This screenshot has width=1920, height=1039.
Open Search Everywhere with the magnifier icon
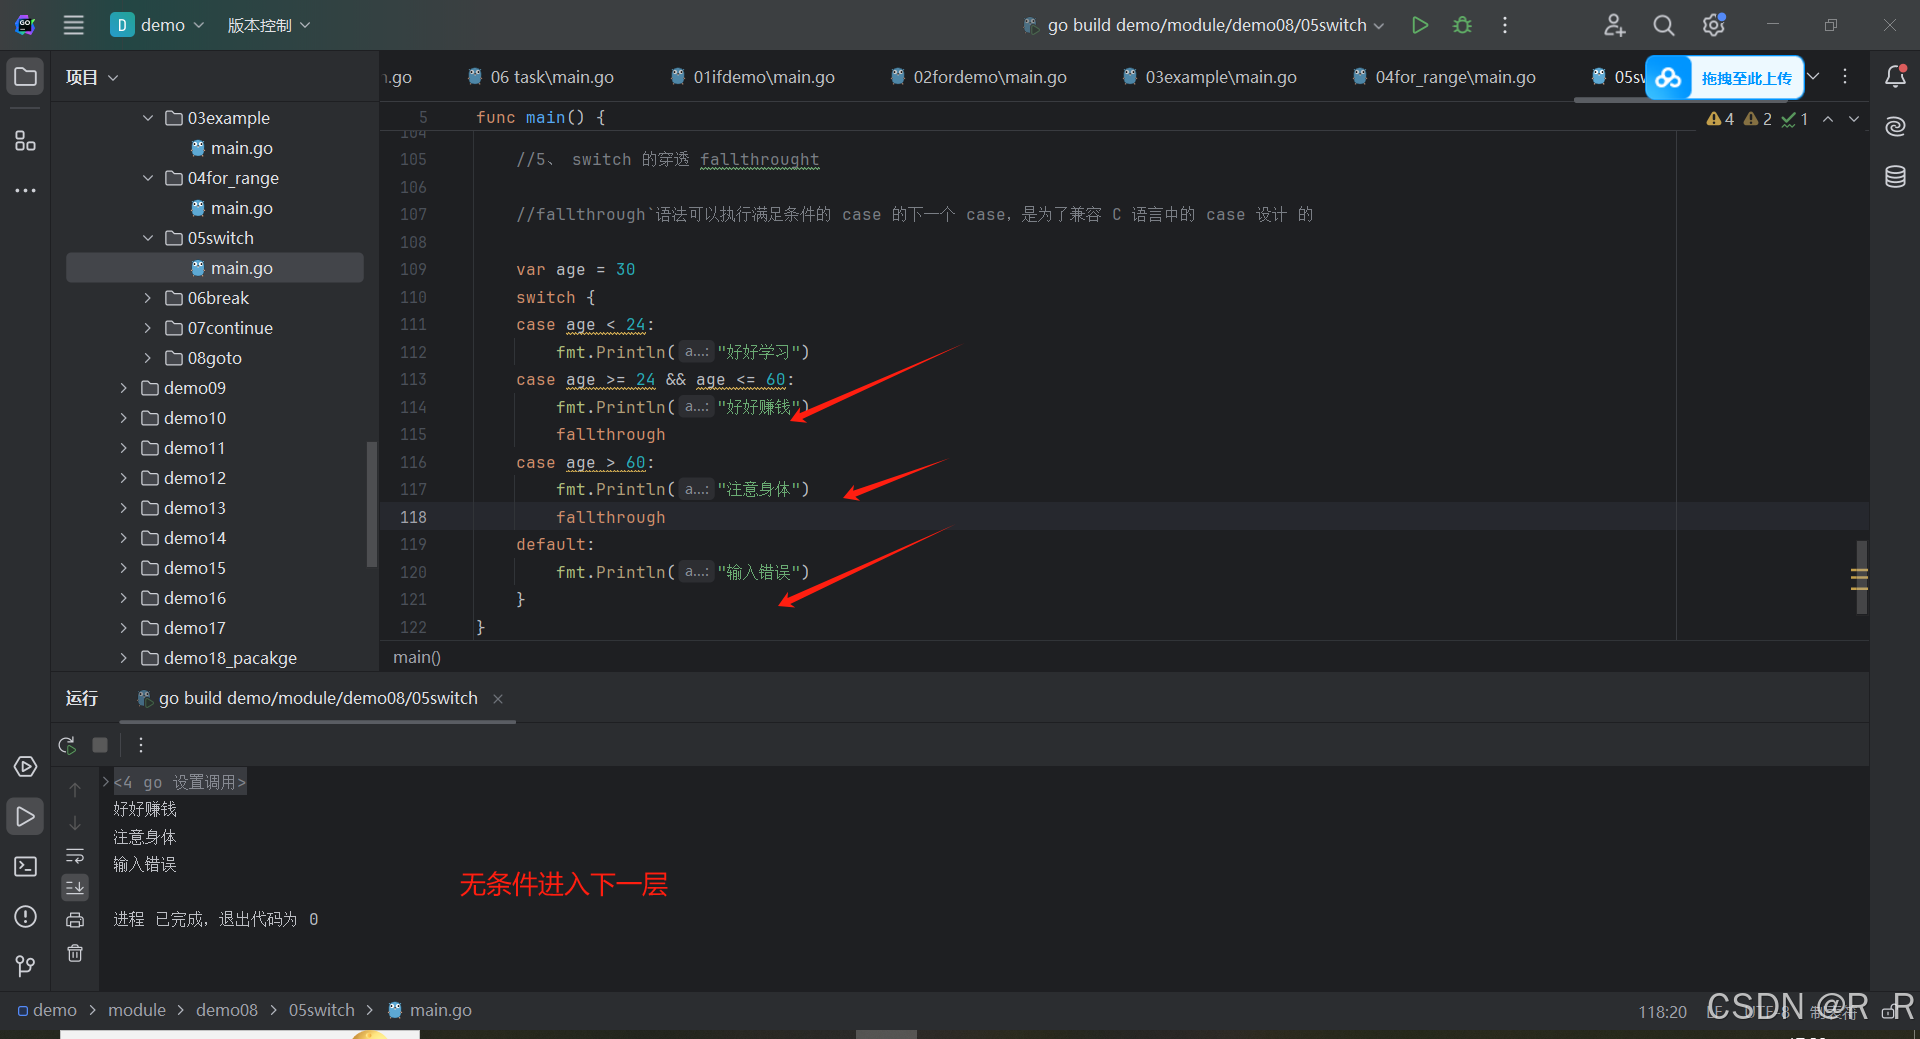pos(1662,25)
